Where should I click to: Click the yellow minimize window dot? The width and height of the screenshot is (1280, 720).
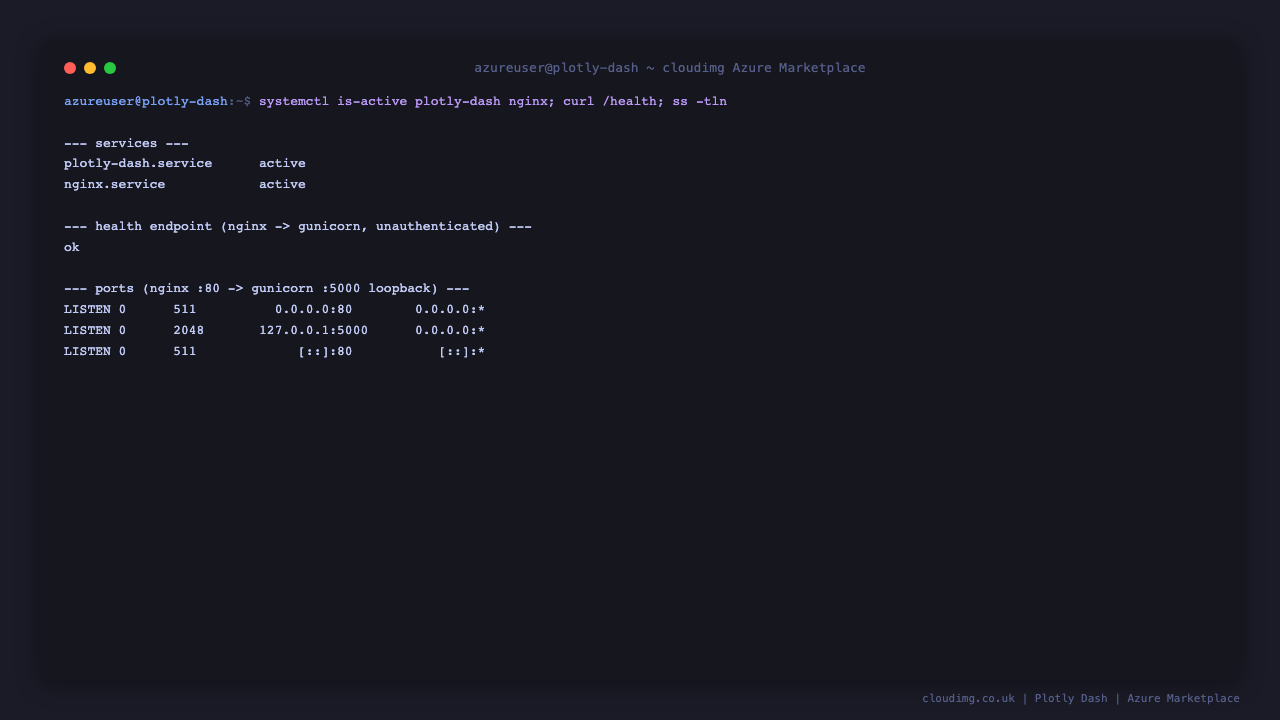pos(90,68)
